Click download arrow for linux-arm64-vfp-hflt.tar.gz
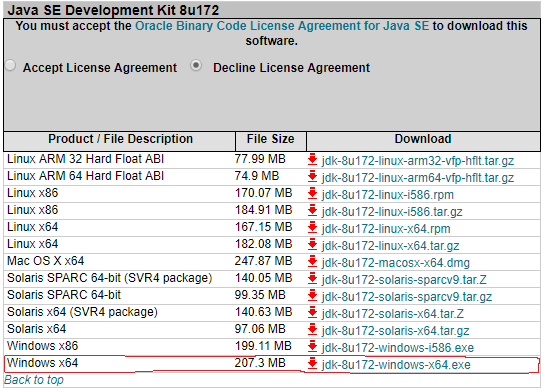Screen dimensions: 544x392 [x=313, y=176]
